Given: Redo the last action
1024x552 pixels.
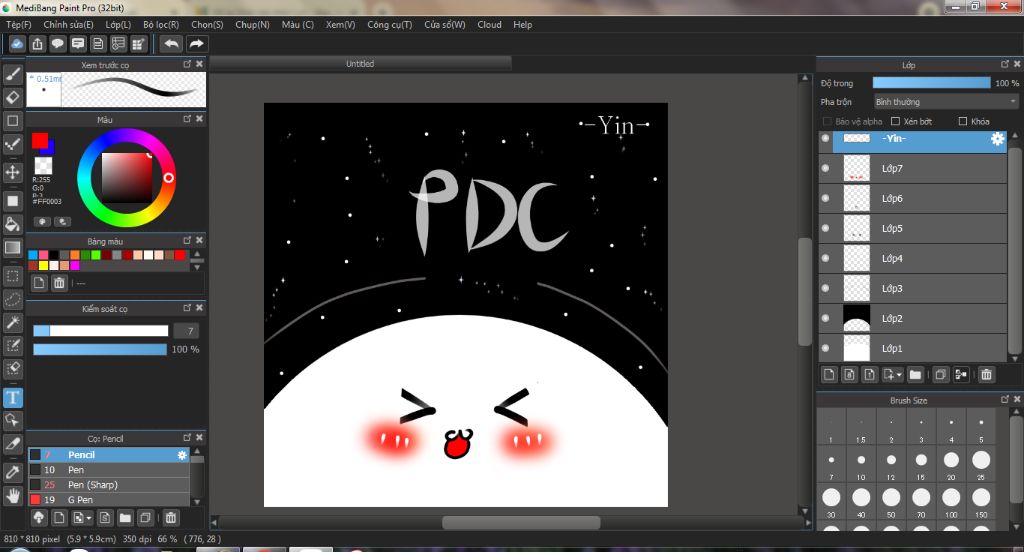Looking at the screenshot, I should (x=196, y=44).
